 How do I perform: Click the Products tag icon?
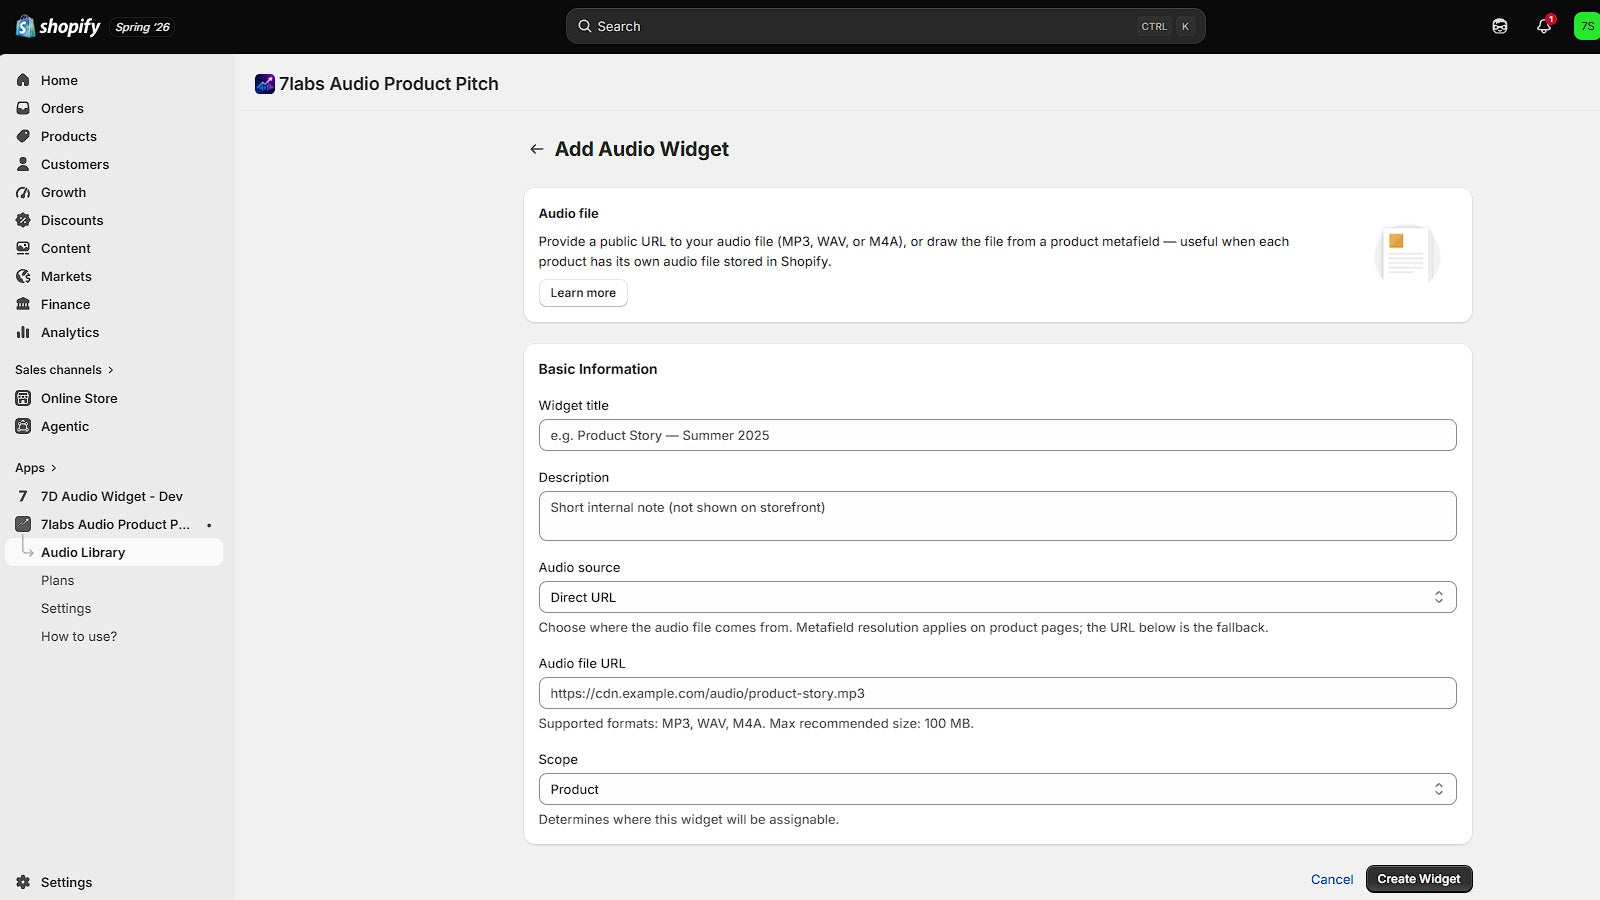coord(23,136)
